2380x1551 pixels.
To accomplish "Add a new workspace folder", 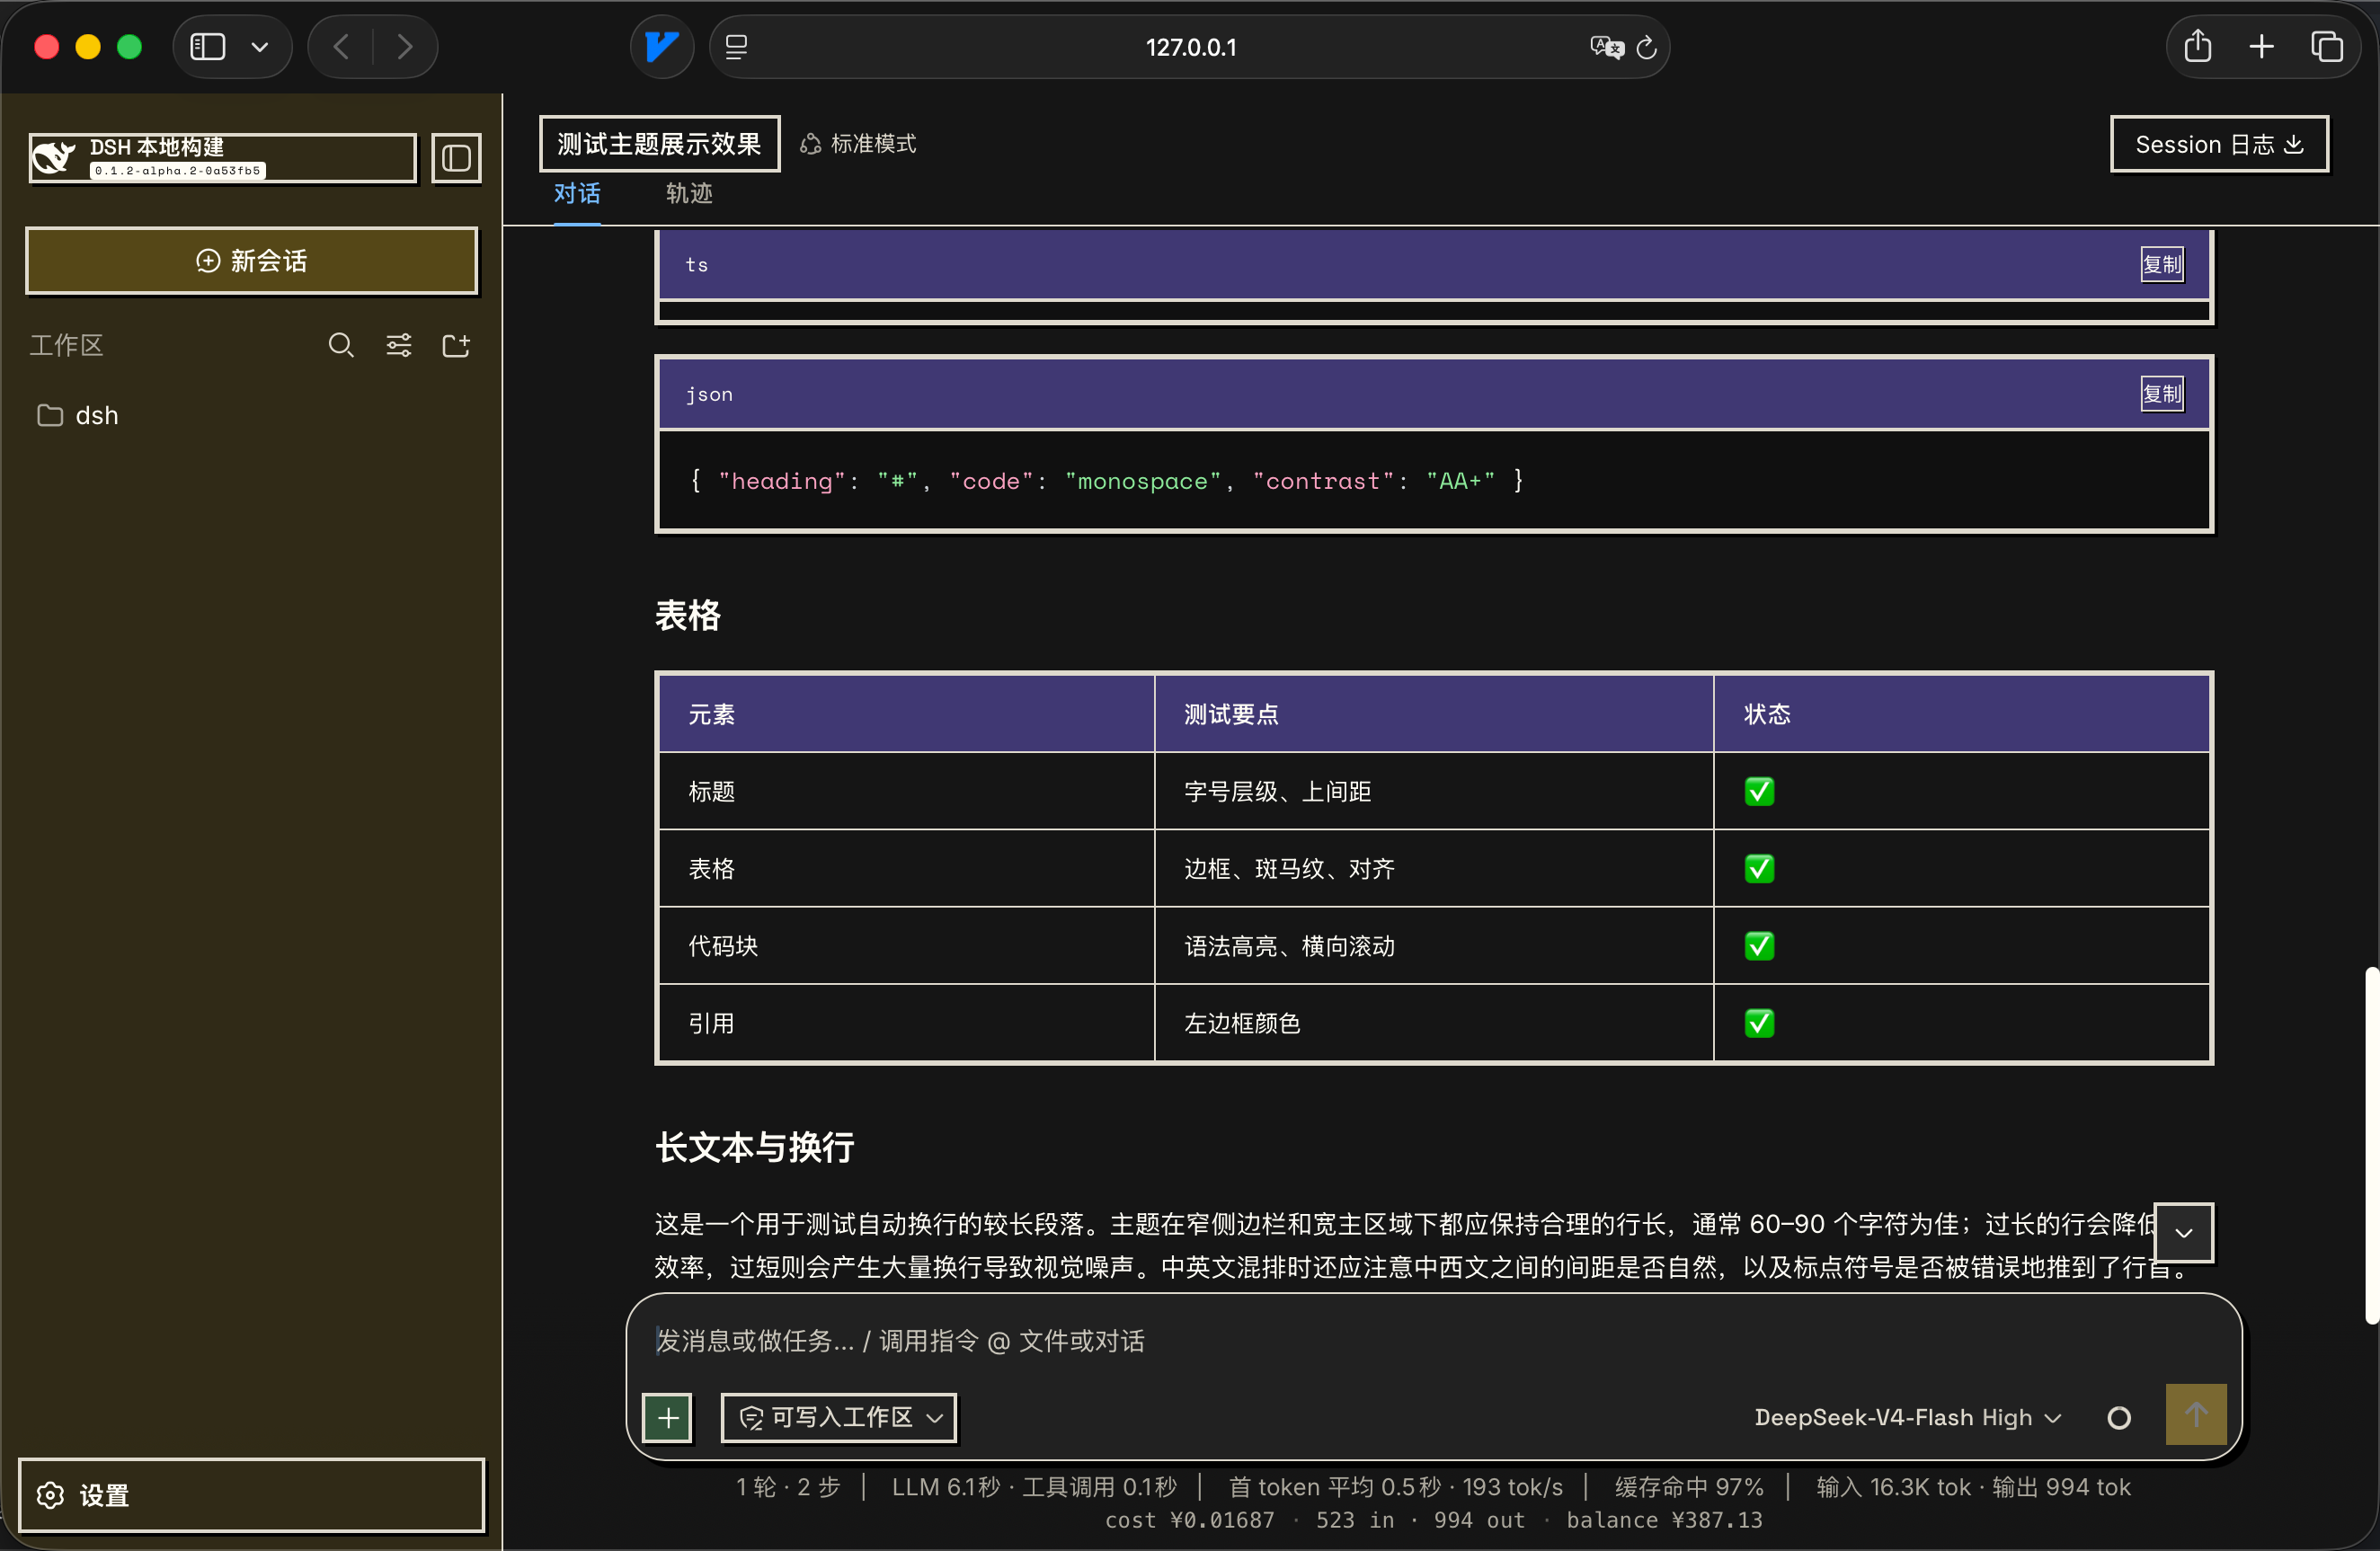I will [456, 346].
